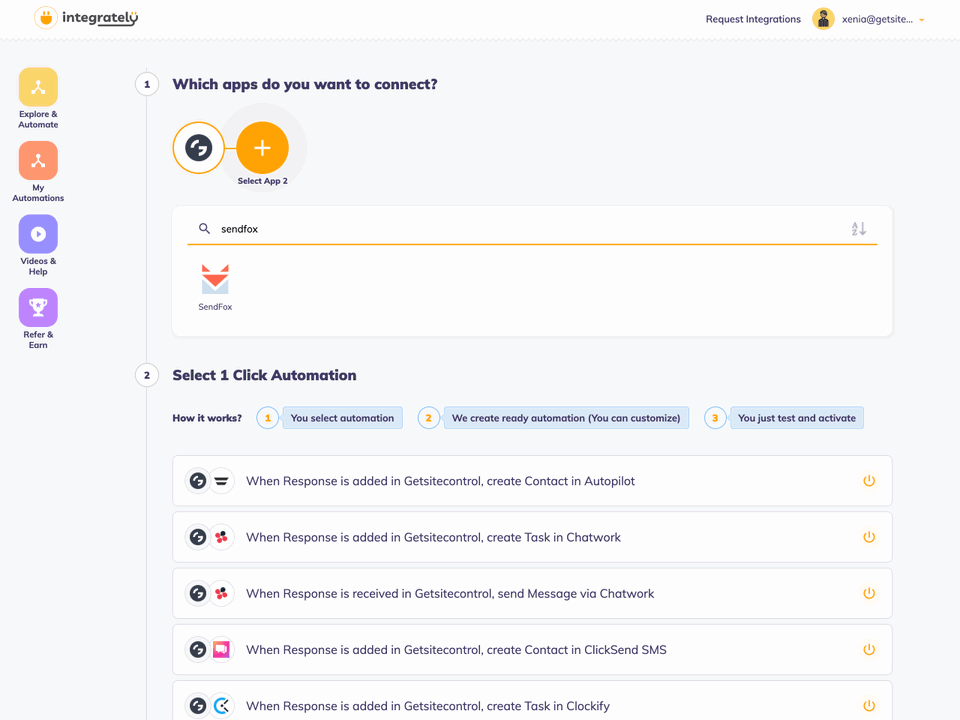Toggle the Clockify task automation switch
The width and height of the screenshot is (960, 720).
pos(869,705)
